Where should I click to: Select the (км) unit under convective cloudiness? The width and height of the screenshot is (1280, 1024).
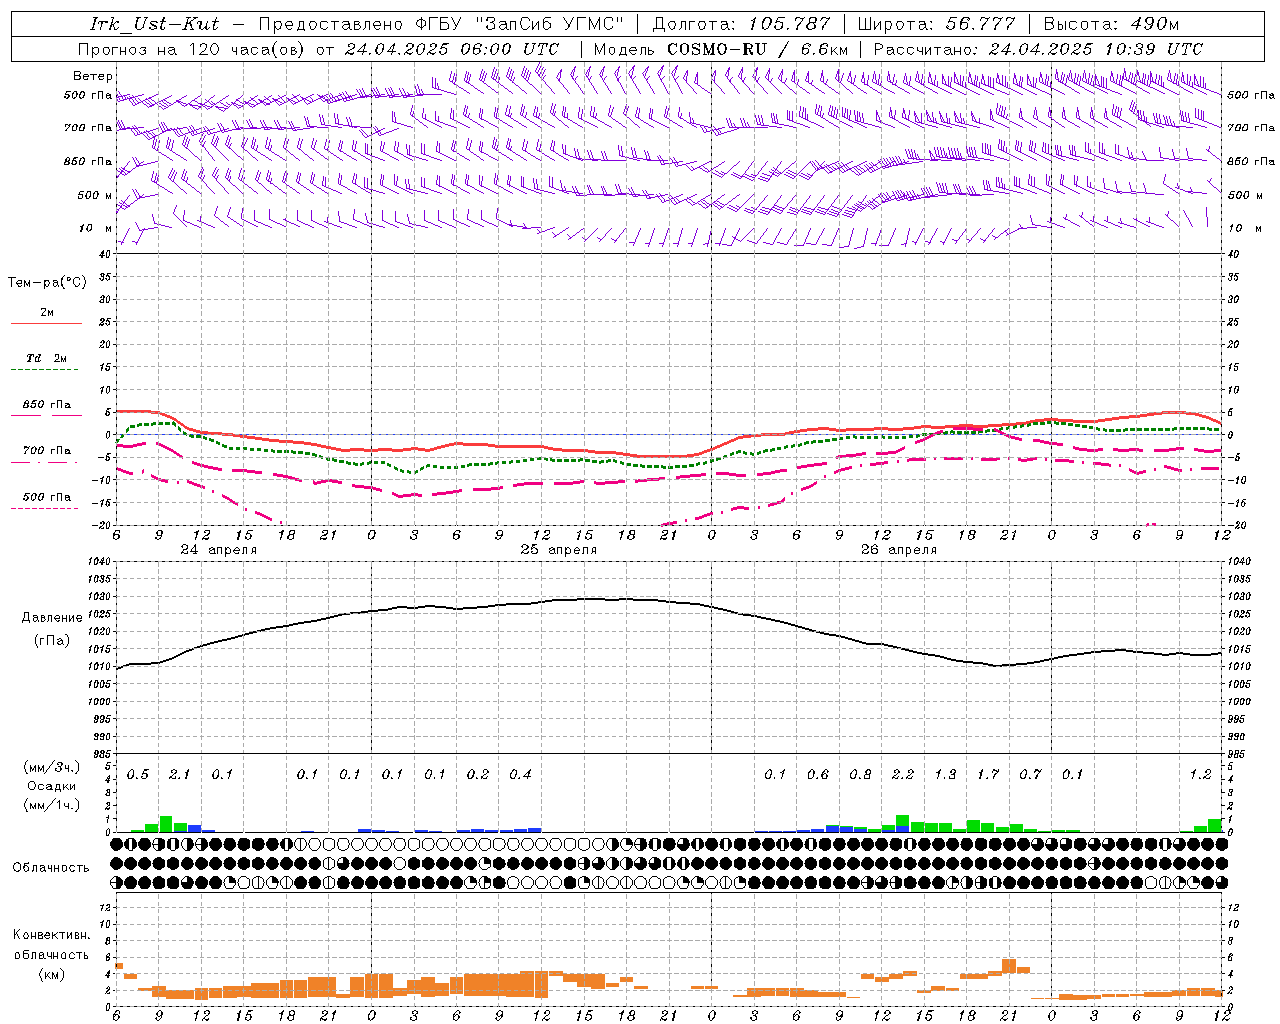click(x=51, y=974)
